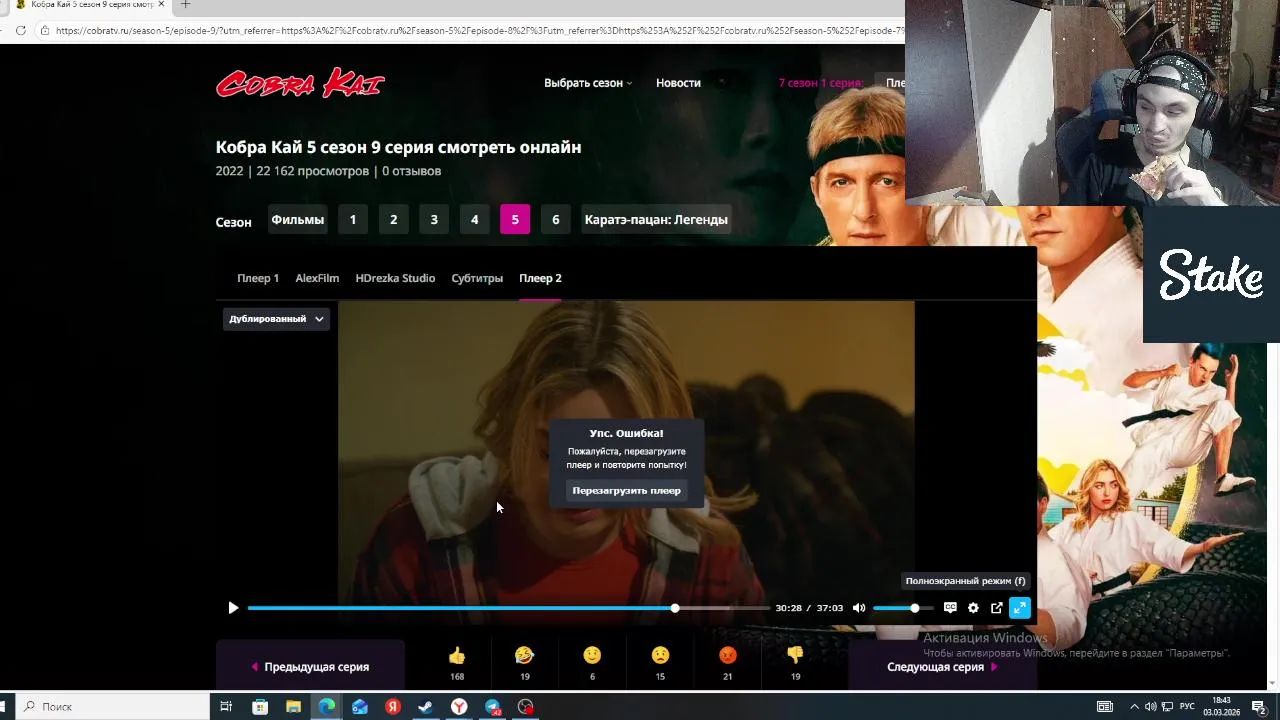
Task: Open the Выбрать сезон dropdown menu
Action: (588, 83)
